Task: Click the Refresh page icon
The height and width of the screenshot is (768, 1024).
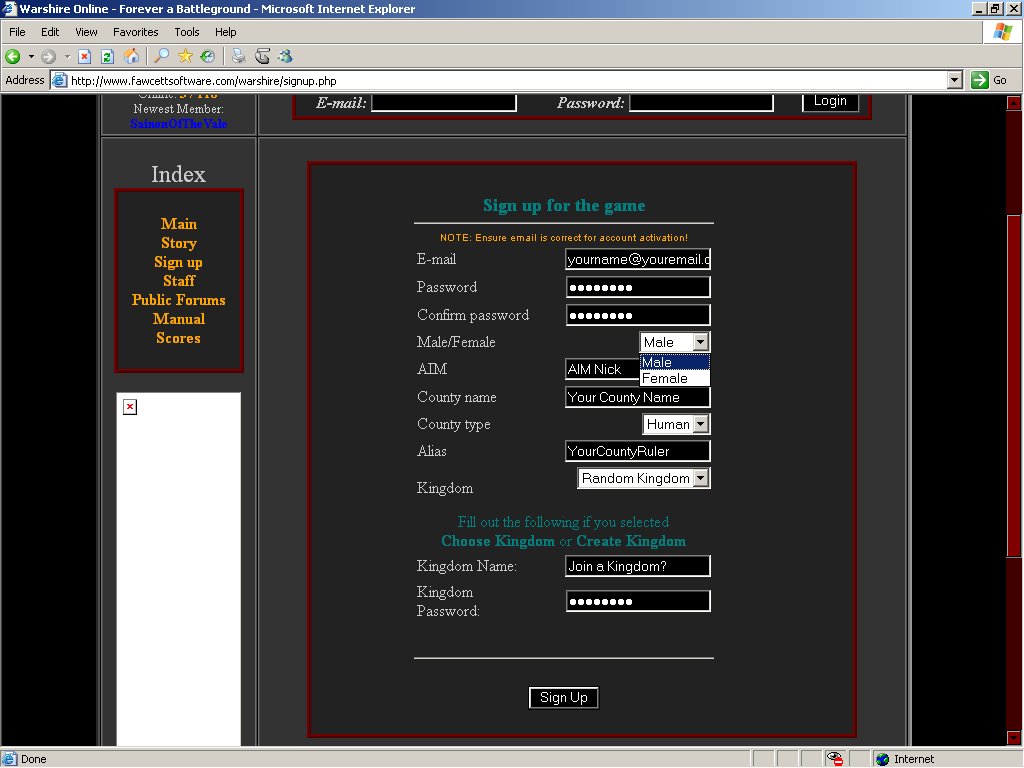Action: (x=107, y=56)
